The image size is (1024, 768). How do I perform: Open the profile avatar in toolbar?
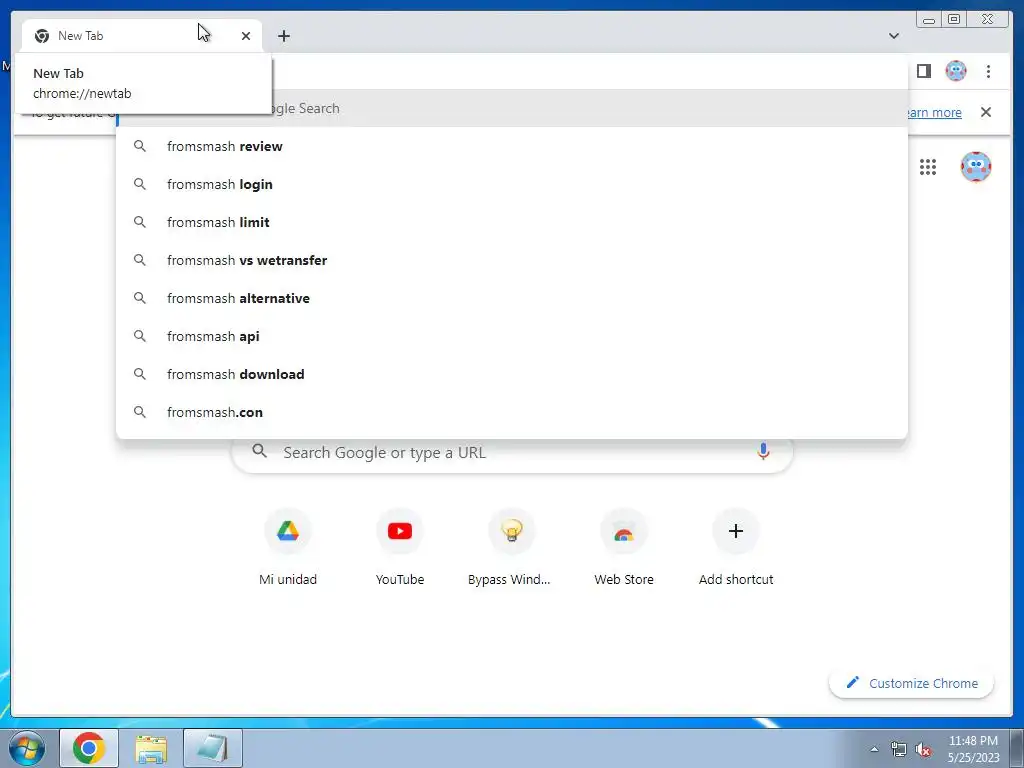(956, 71)
